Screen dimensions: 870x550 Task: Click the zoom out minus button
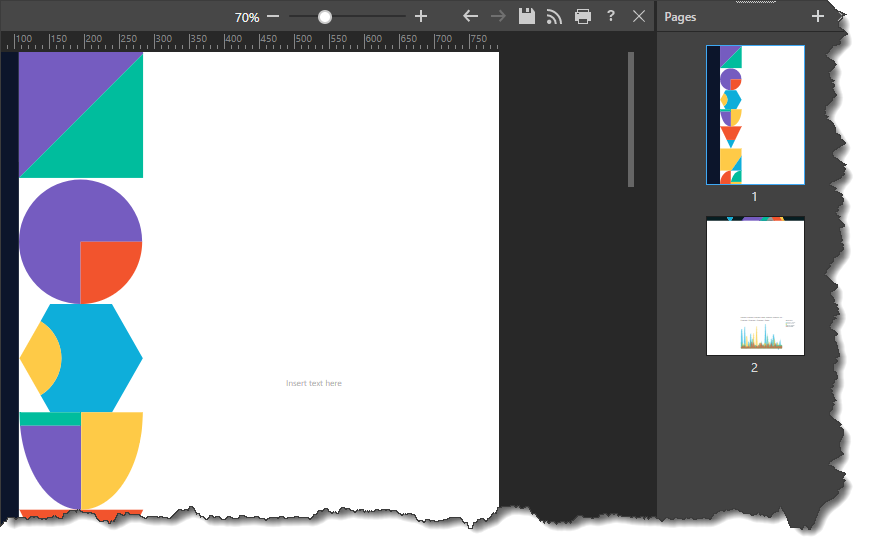273,17
